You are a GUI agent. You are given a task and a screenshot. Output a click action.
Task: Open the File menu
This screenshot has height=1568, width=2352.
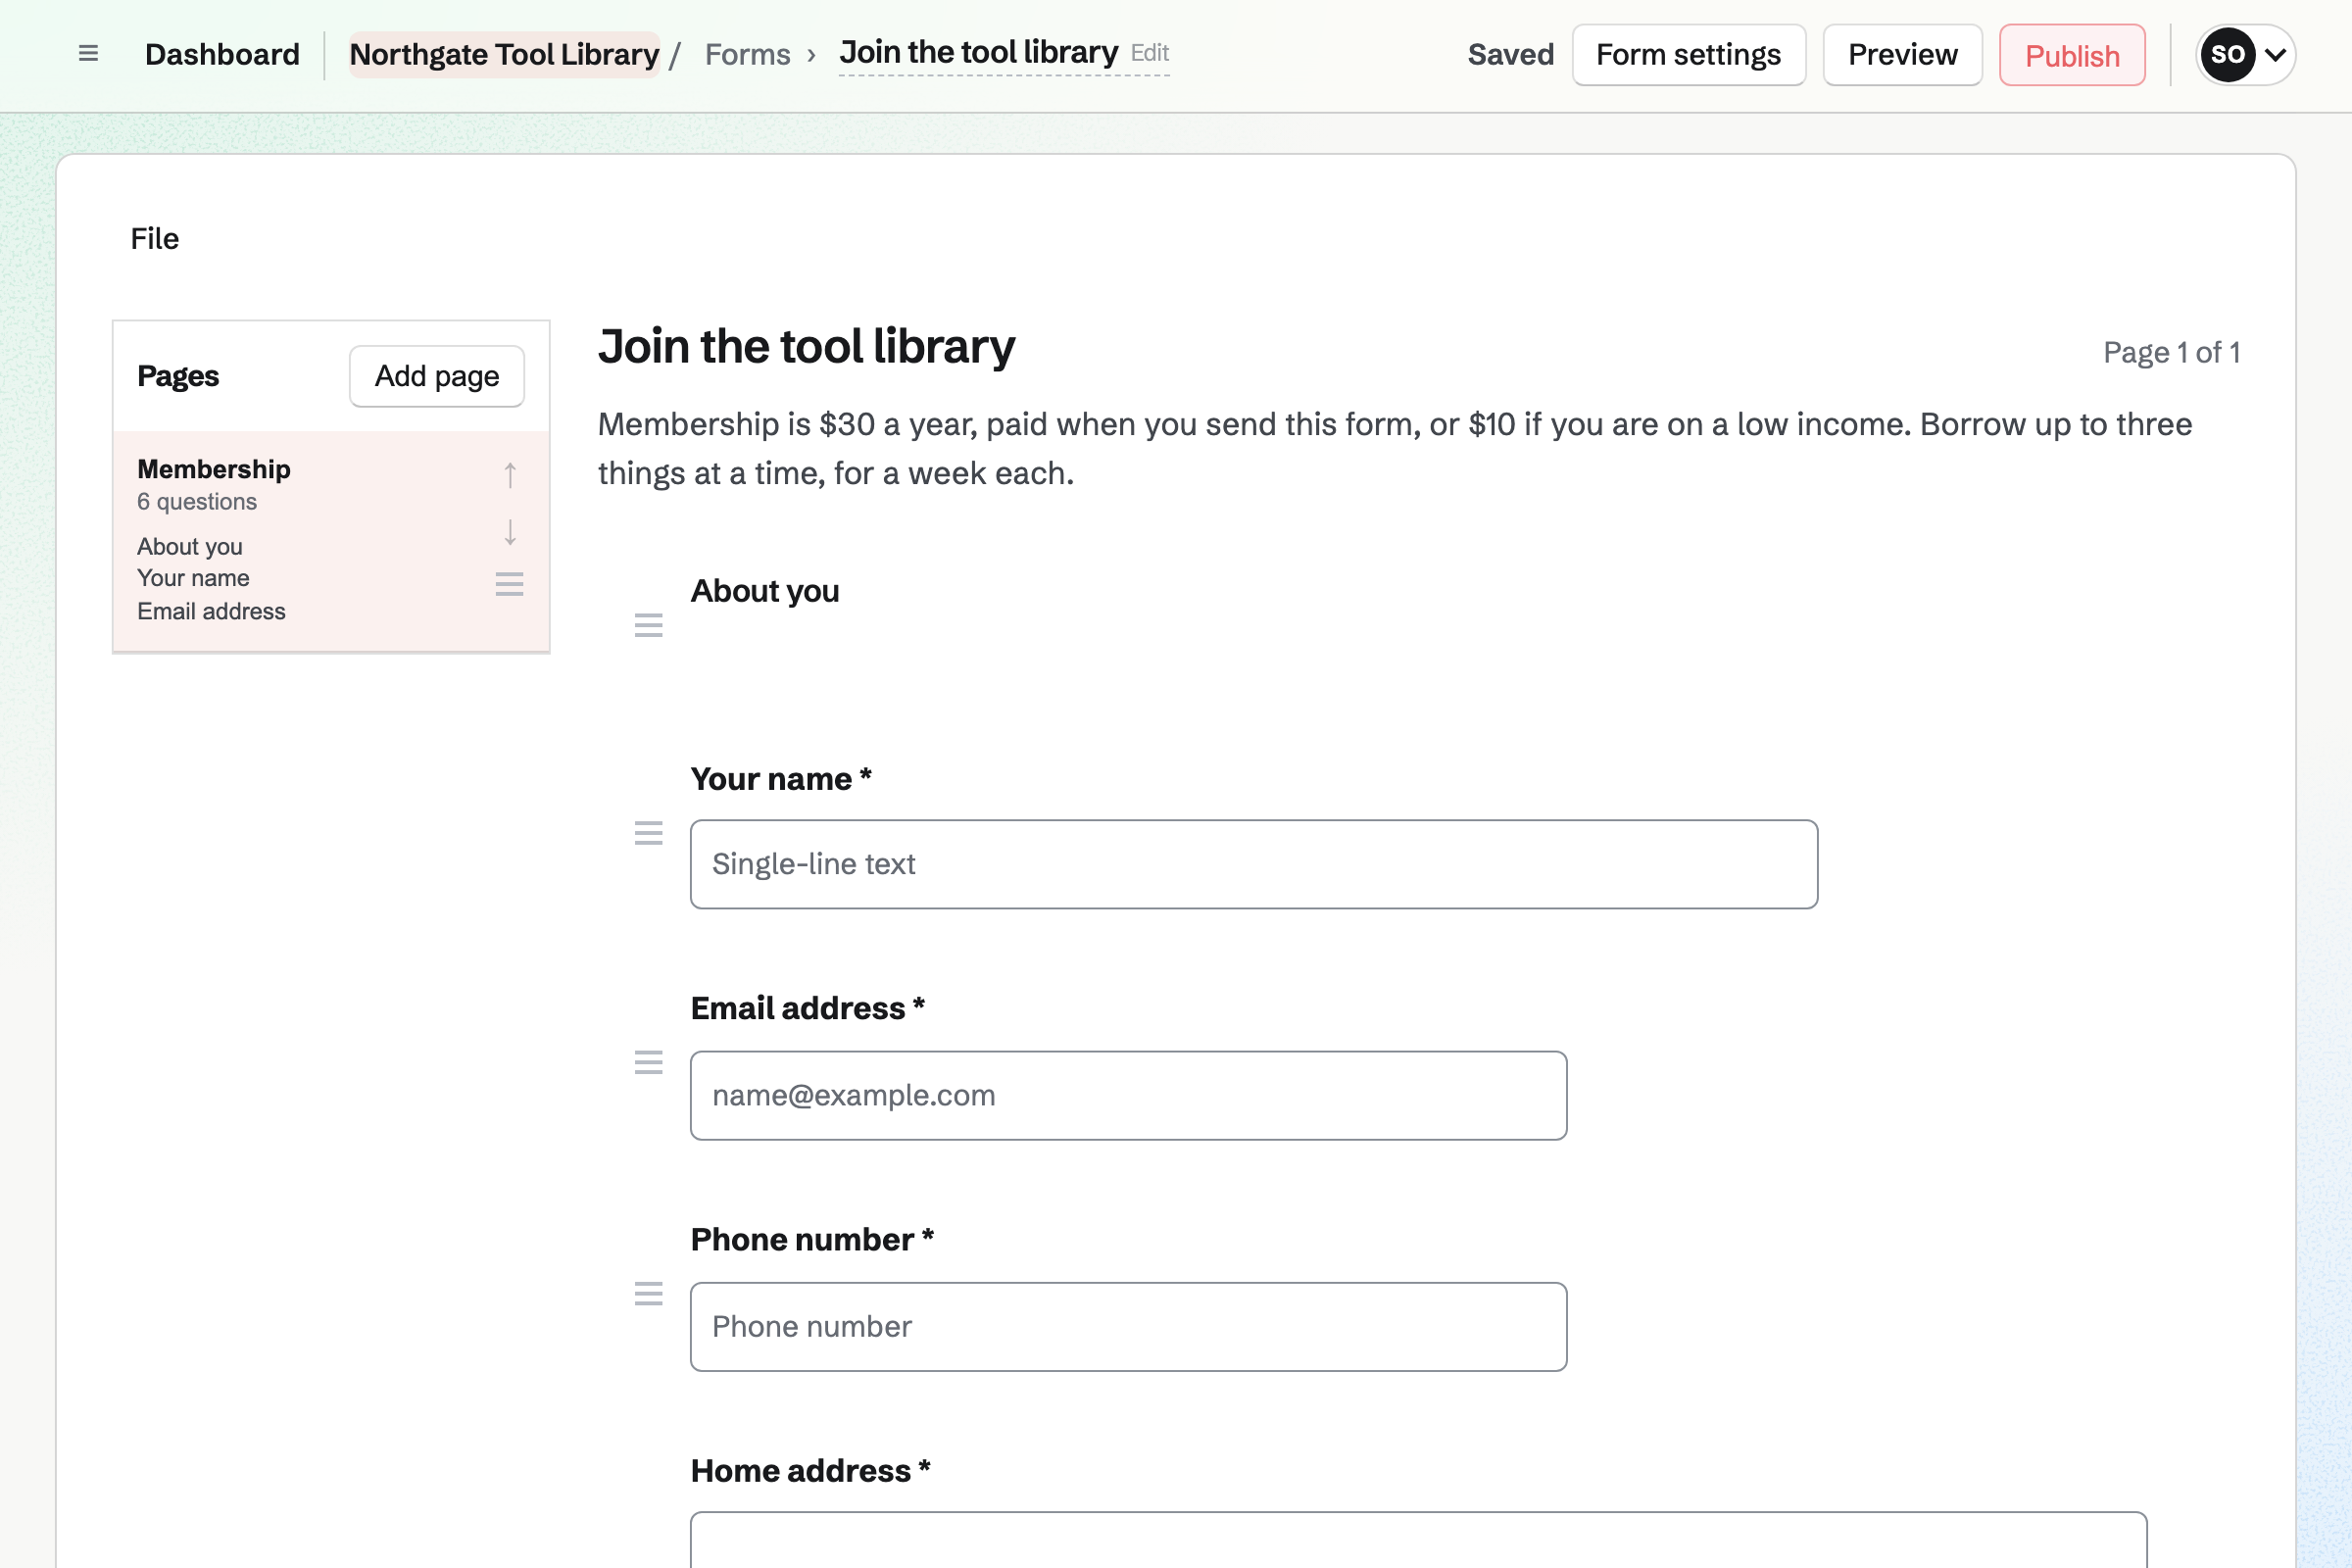[155, 239]
